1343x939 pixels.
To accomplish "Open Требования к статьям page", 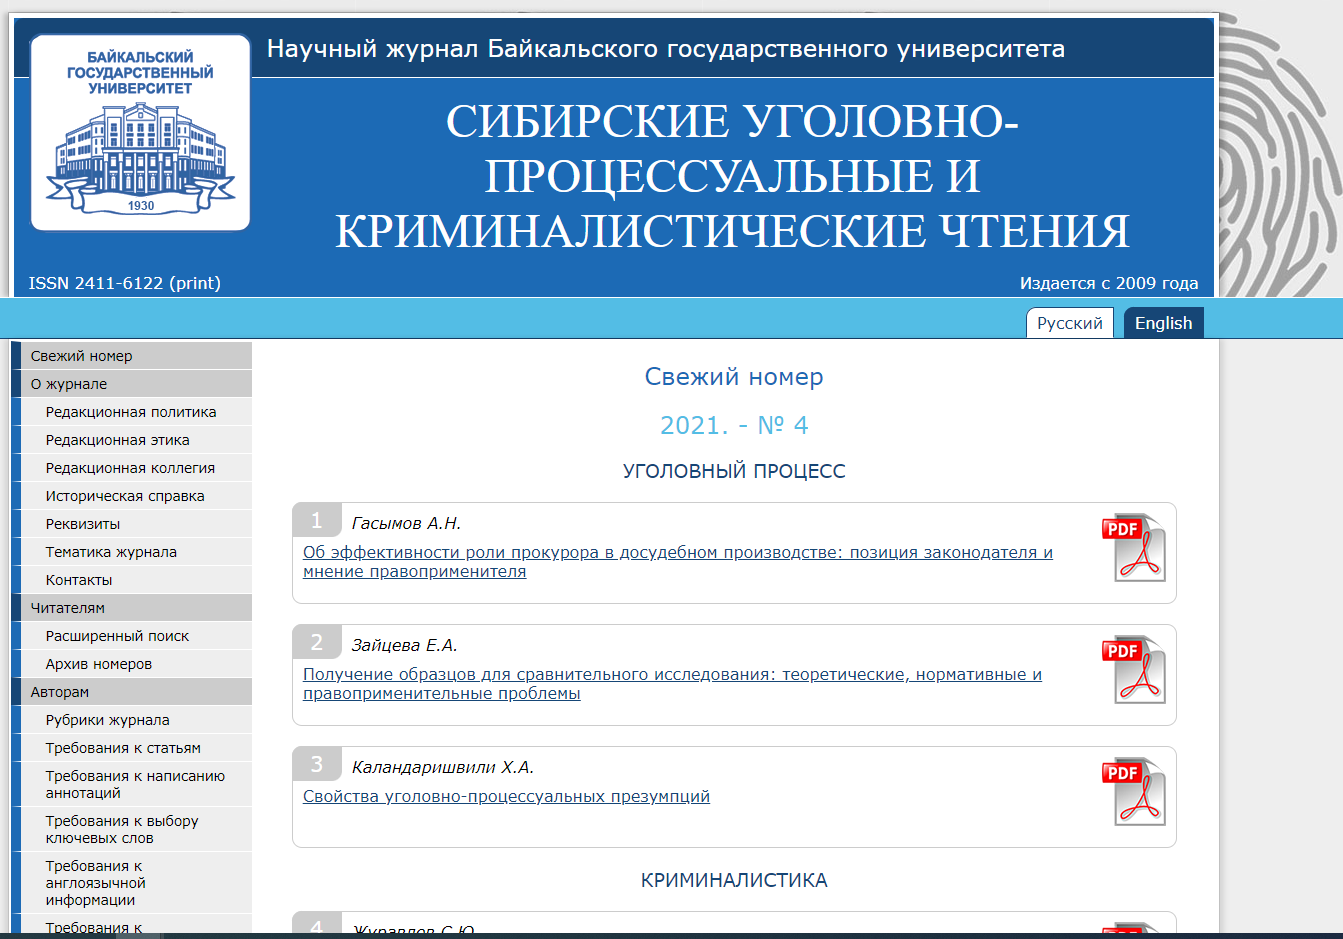I will (x=123, y=748).
